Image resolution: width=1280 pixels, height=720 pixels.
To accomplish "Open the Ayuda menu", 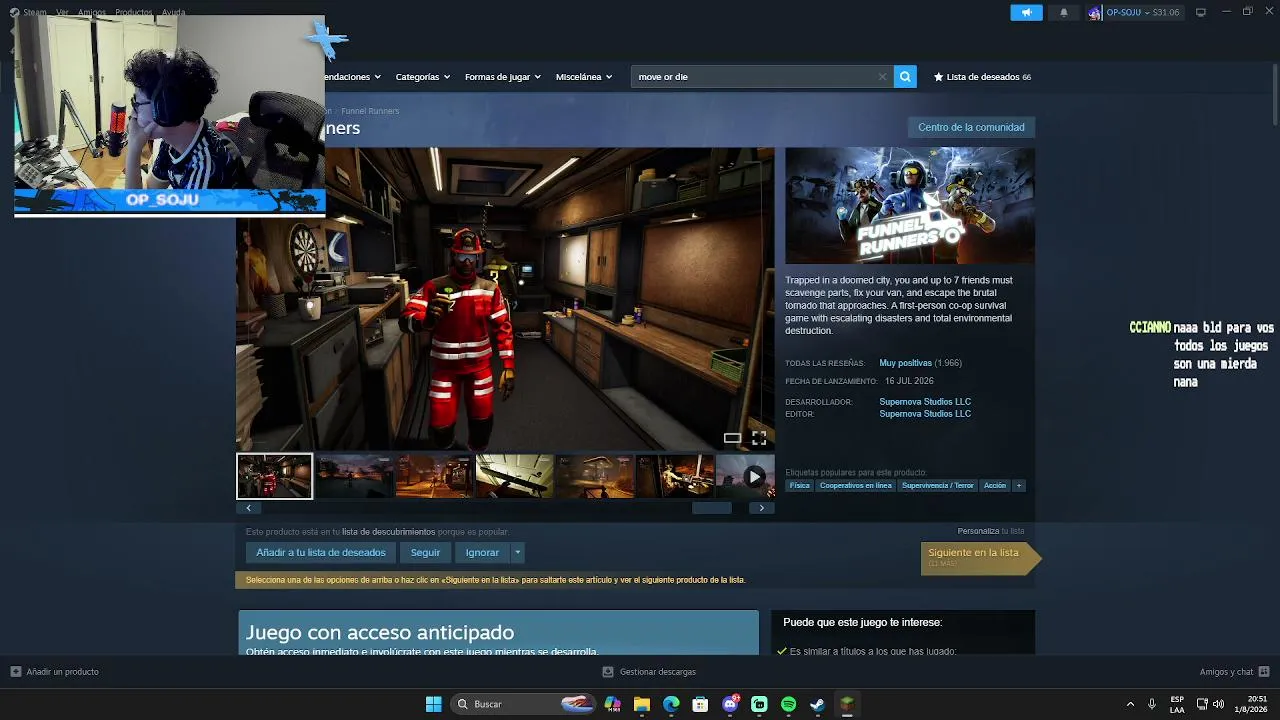I will click(x=173, y=12).
